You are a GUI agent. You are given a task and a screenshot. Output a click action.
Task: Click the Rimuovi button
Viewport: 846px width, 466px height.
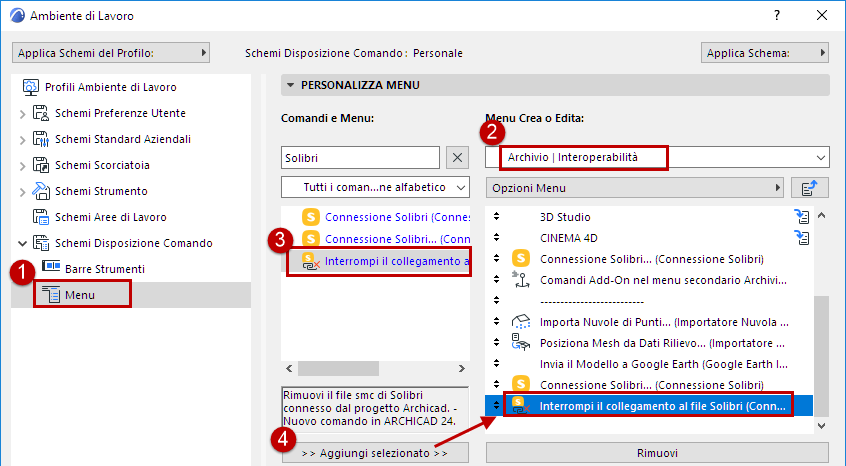[657, 453]
